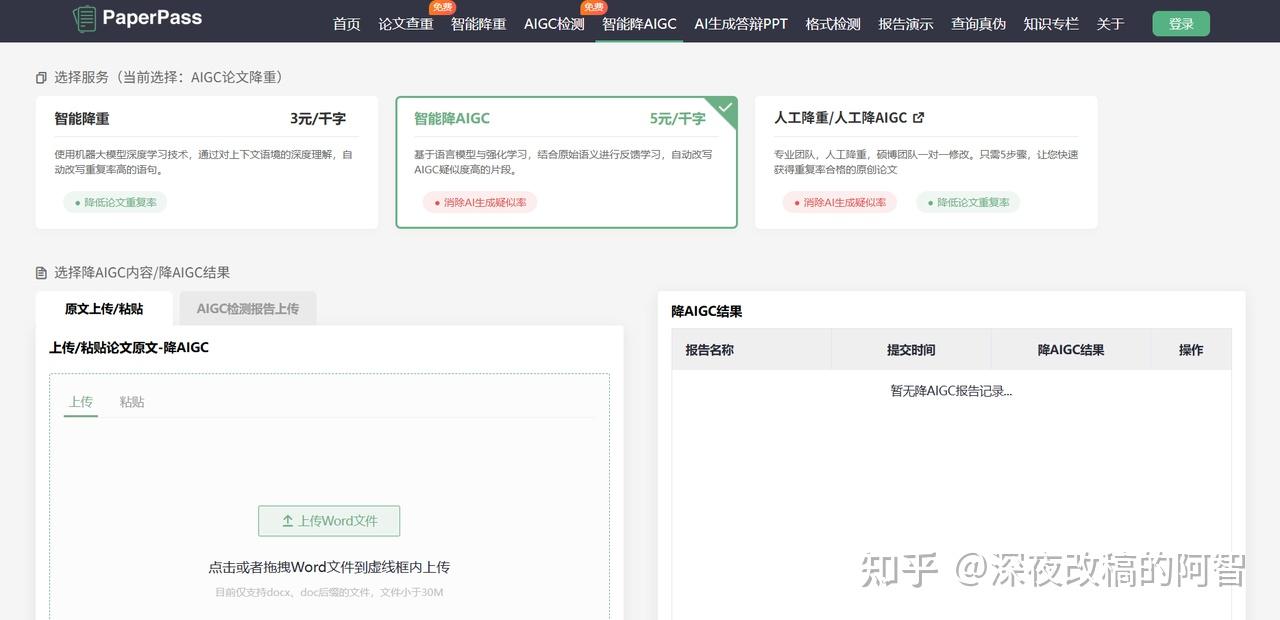
Task: Select 智能降AIGC in the top navigation
Action: pyautogui.click(x=639, y=24)
